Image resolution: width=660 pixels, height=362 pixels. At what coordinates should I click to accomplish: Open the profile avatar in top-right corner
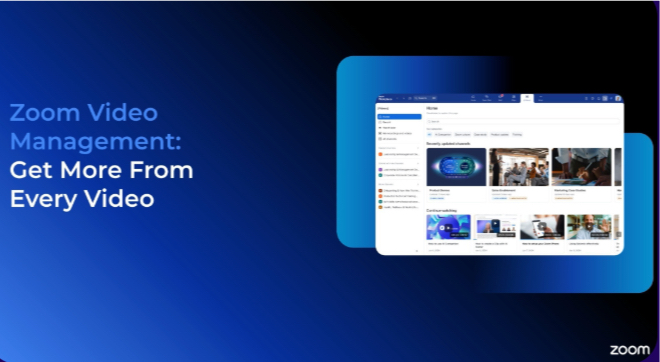618,98
